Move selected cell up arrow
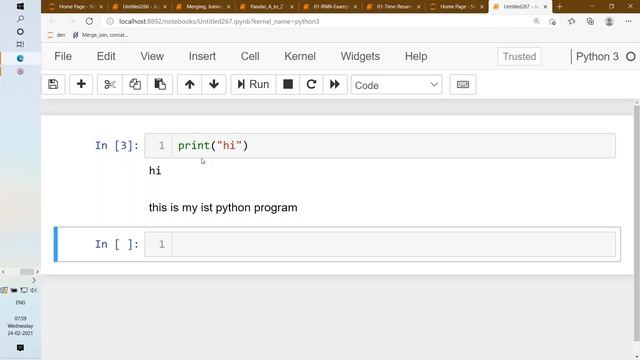 189,84
